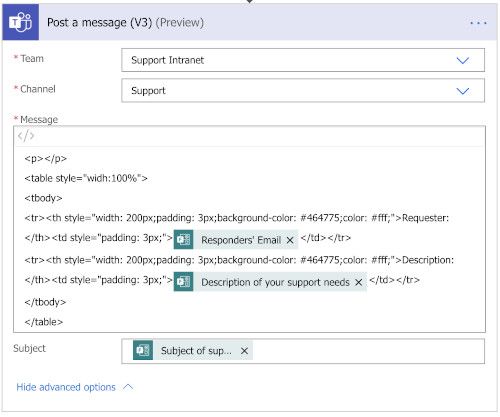Click the </table> line in message editor

tap(44, 322)
